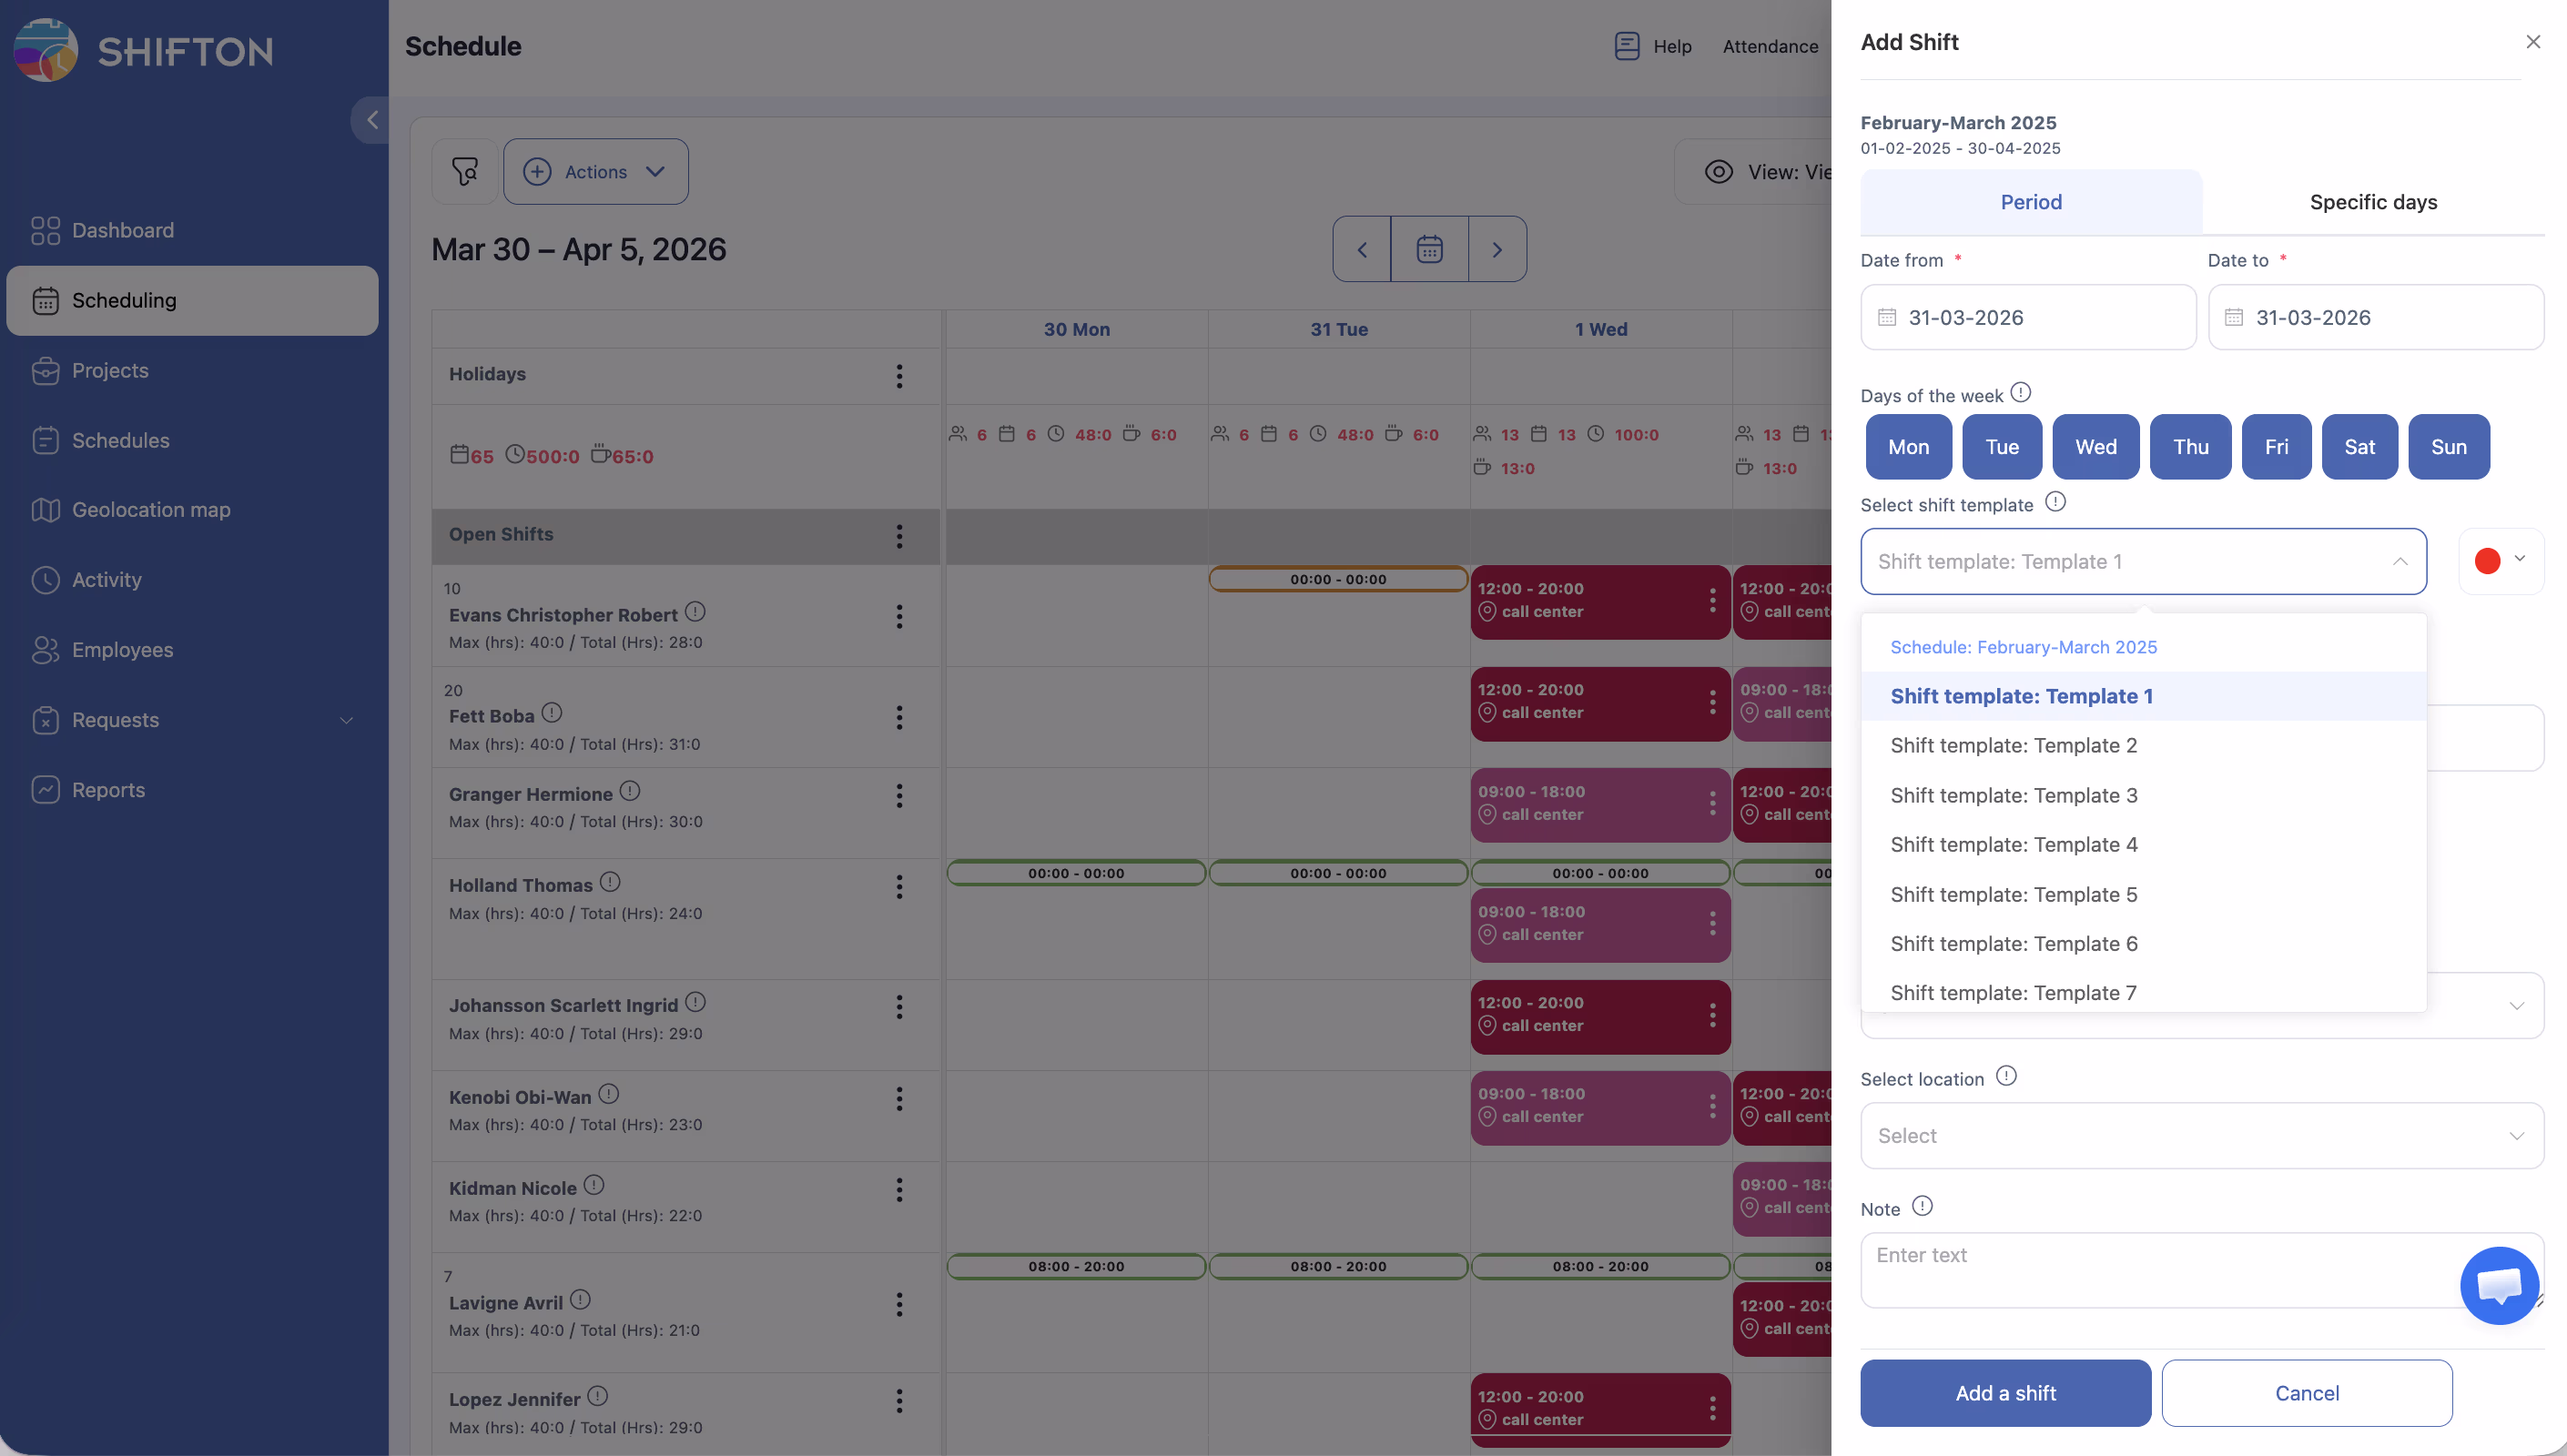
Task: Expand the Select location dropdown
Action: (x=2201, y=1135)
